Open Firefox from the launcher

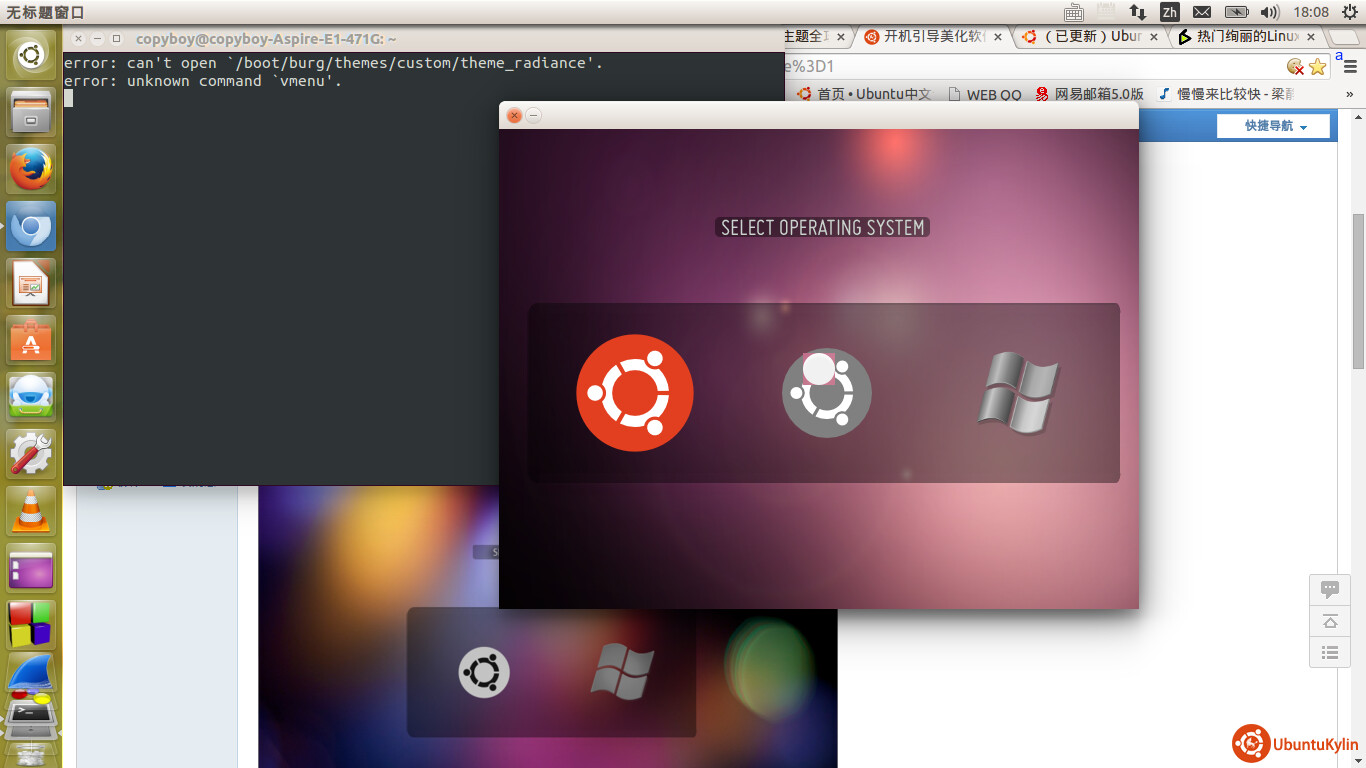[x=31, y=169]
